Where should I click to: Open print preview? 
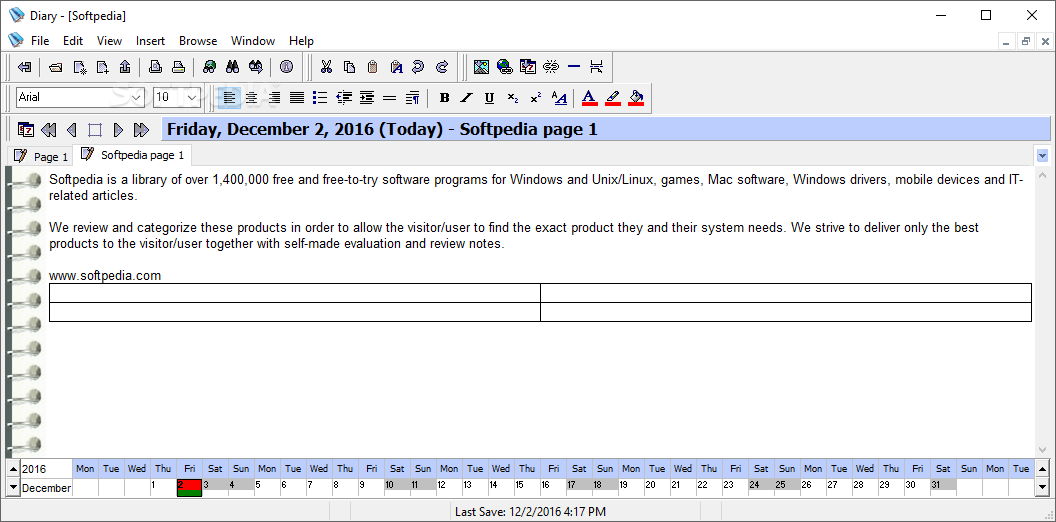coord(155,67)
